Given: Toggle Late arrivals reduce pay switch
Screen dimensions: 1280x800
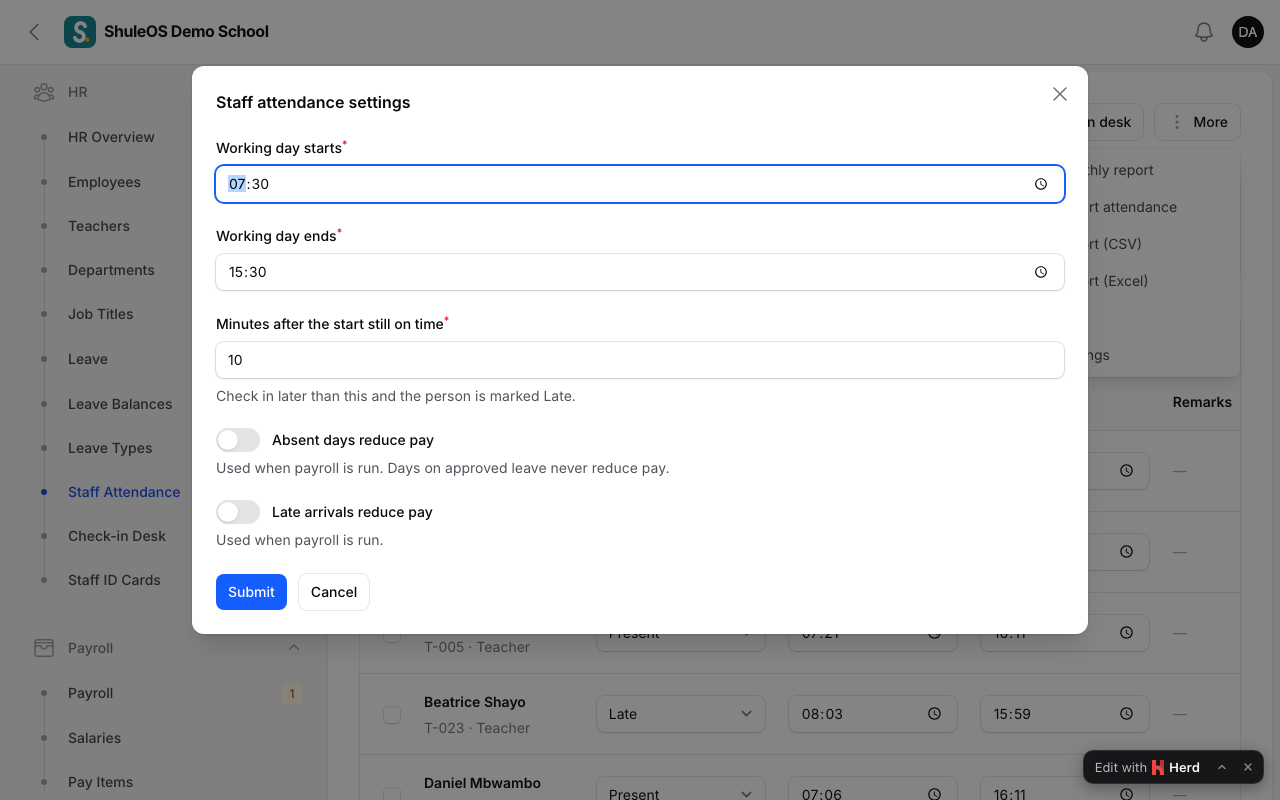Looking at the screenshot, I should tap(238, 512).
